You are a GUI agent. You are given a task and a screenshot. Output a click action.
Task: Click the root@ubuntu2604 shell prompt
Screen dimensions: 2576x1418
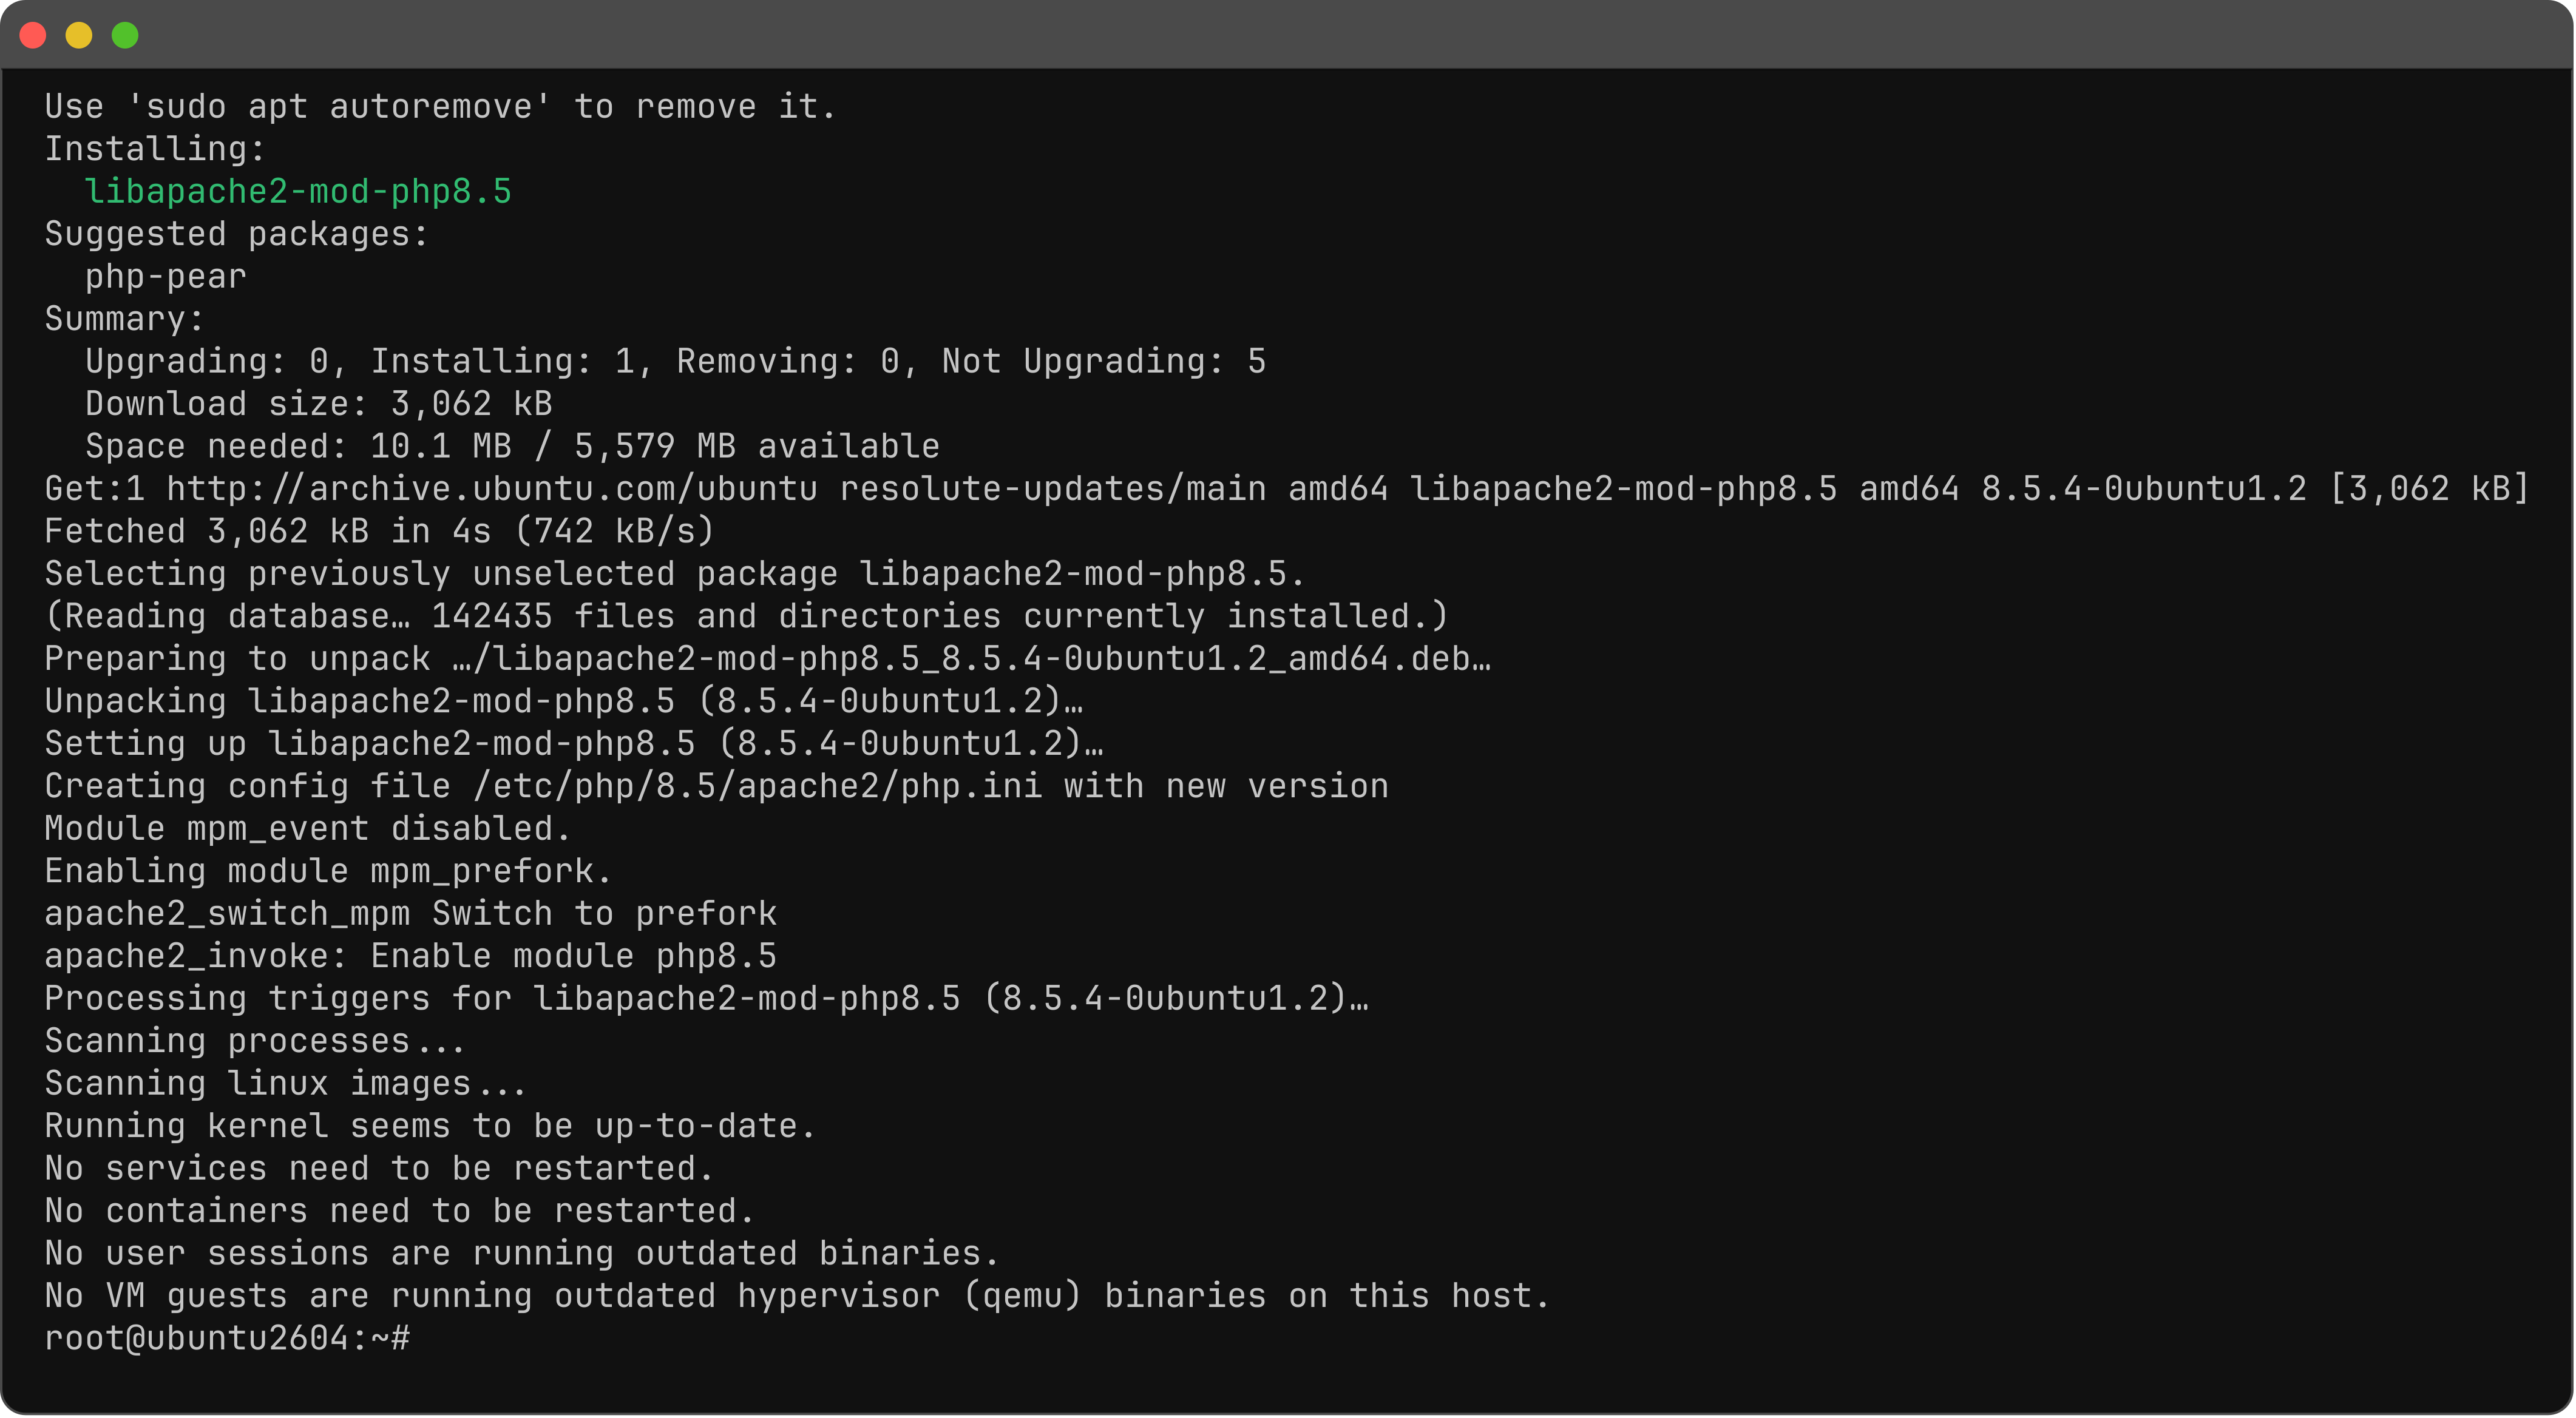(227, 1338)
